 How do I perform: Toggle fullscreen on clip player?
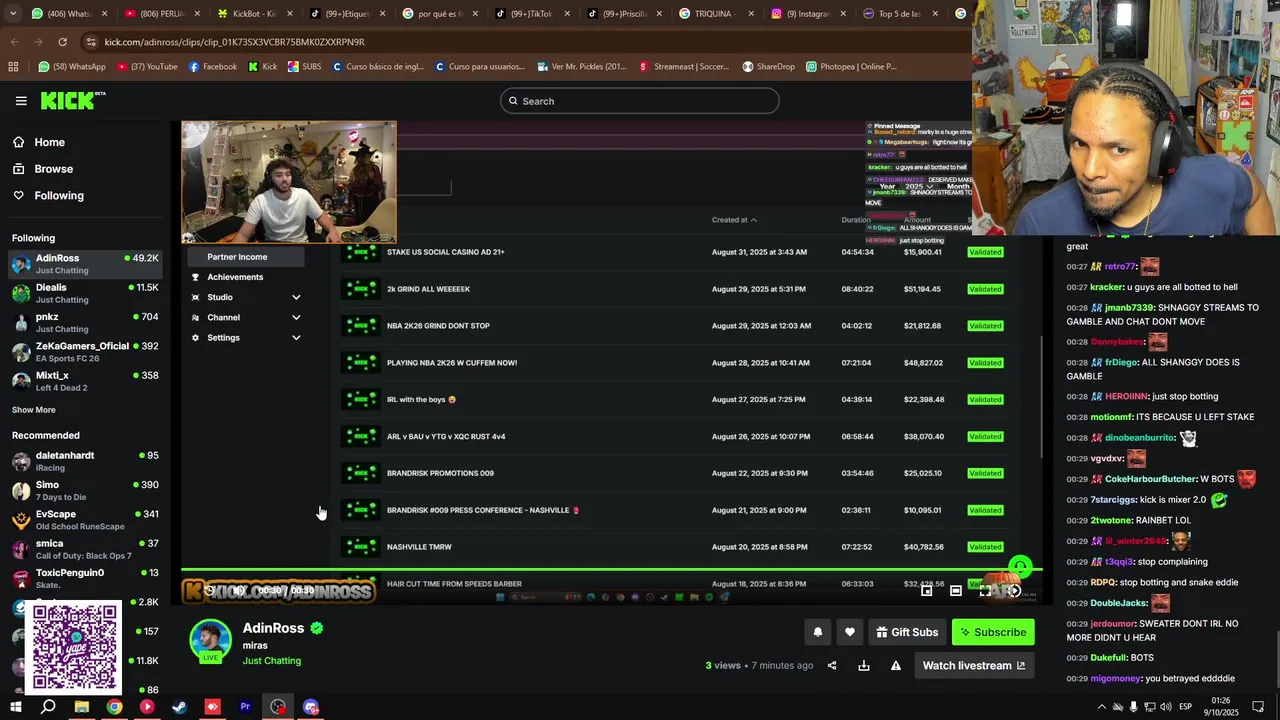985,591
